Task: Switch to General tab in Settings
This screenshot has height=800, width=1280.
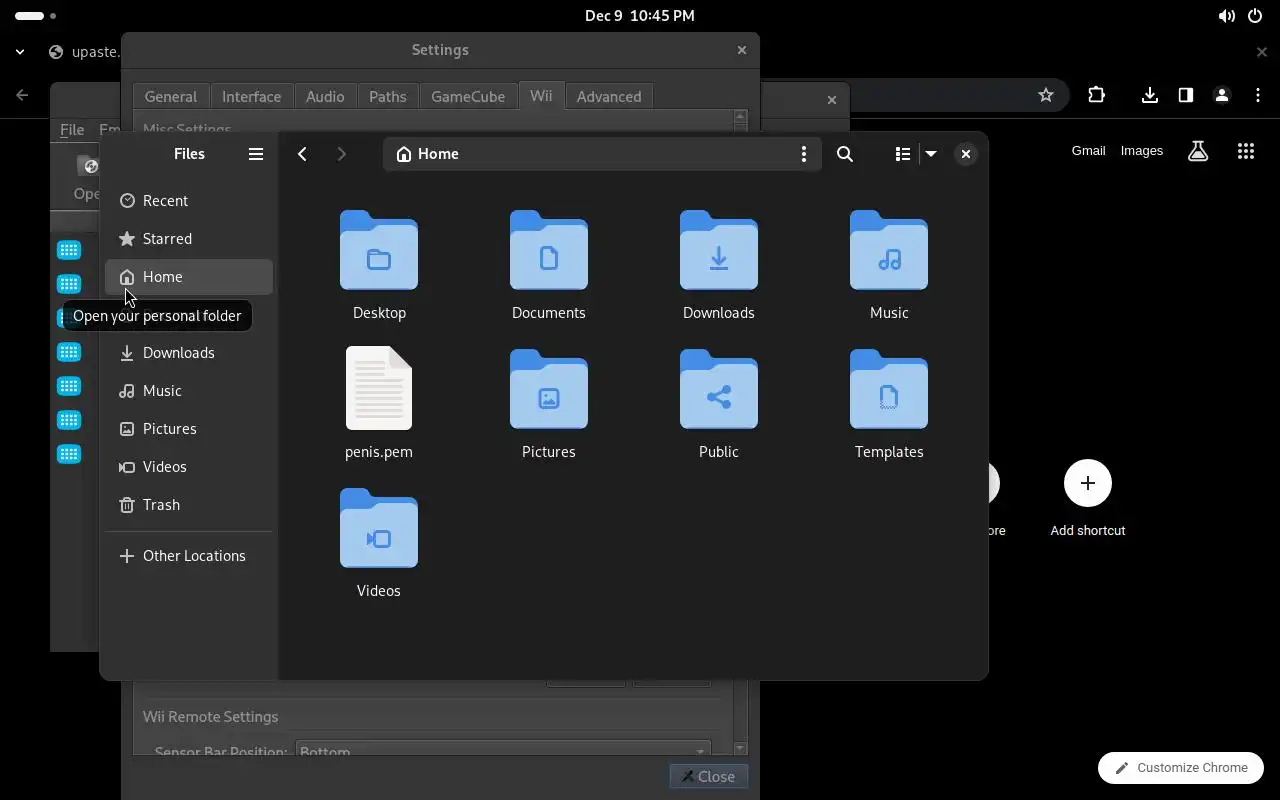Action: (171, 97)
